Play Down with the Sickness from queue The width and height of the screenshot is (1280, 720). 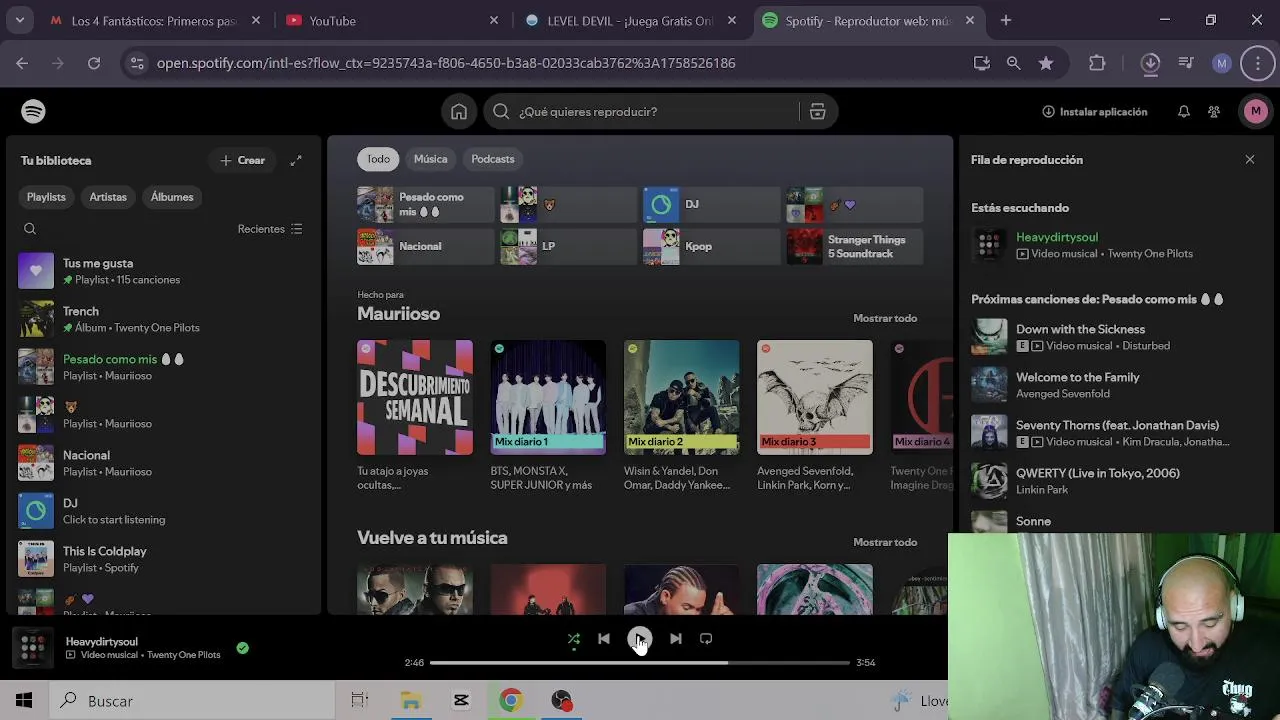coord(1112,337)
